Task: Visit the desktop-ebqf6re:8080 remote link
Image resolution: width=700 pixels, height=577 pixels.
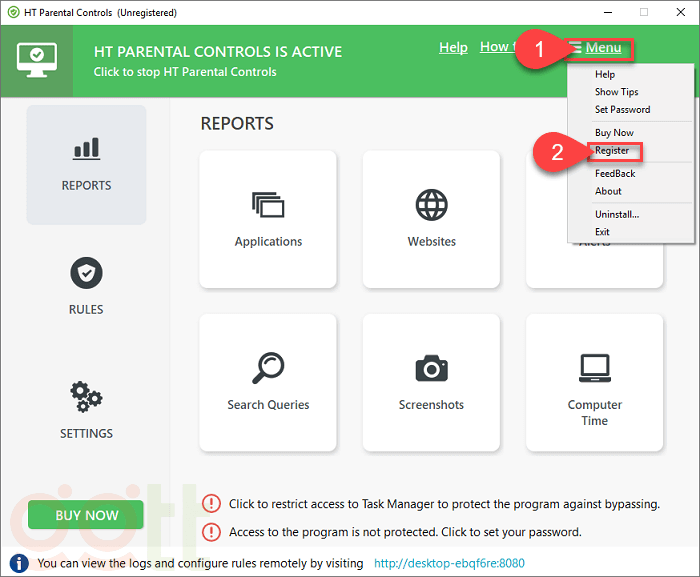Action: point(449,563)
